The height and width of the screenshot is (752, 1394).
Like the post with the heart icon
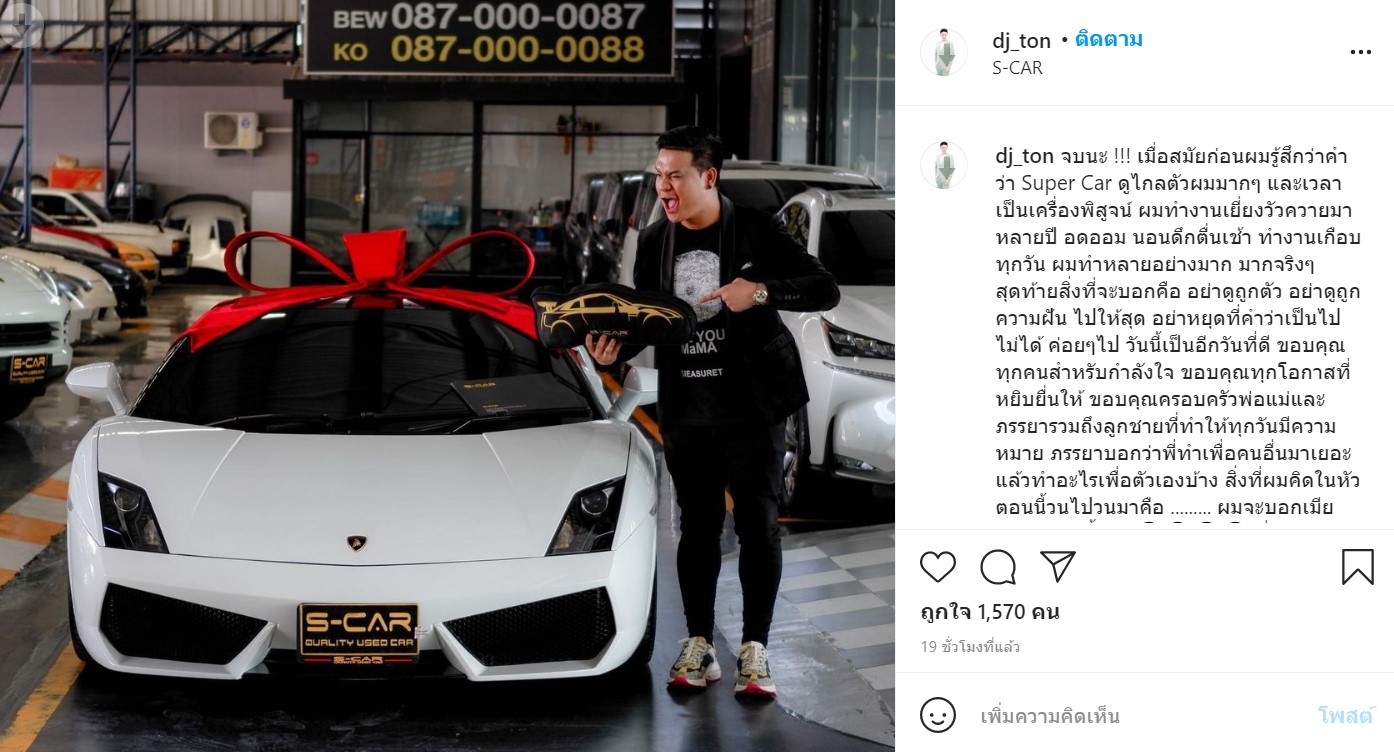(x=938, y=567)
